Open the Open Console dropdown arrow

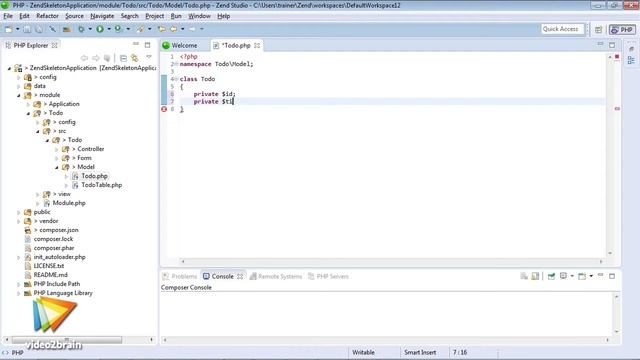(591, 276)
